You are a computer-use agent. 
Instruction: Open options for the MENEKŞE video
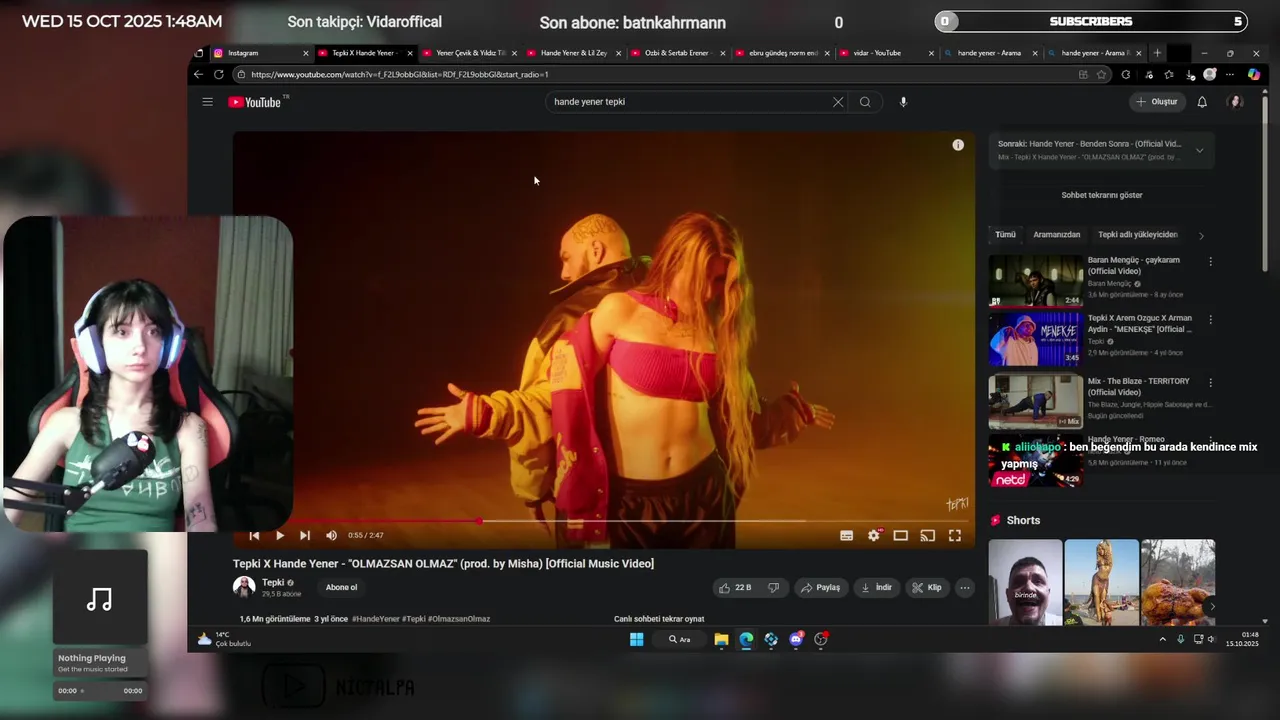pos(1210,320)
